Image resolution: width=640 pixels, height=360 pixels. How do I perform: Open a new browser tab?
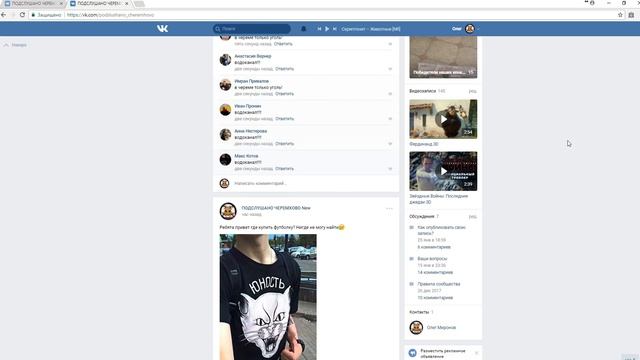(x=139, y=3)
